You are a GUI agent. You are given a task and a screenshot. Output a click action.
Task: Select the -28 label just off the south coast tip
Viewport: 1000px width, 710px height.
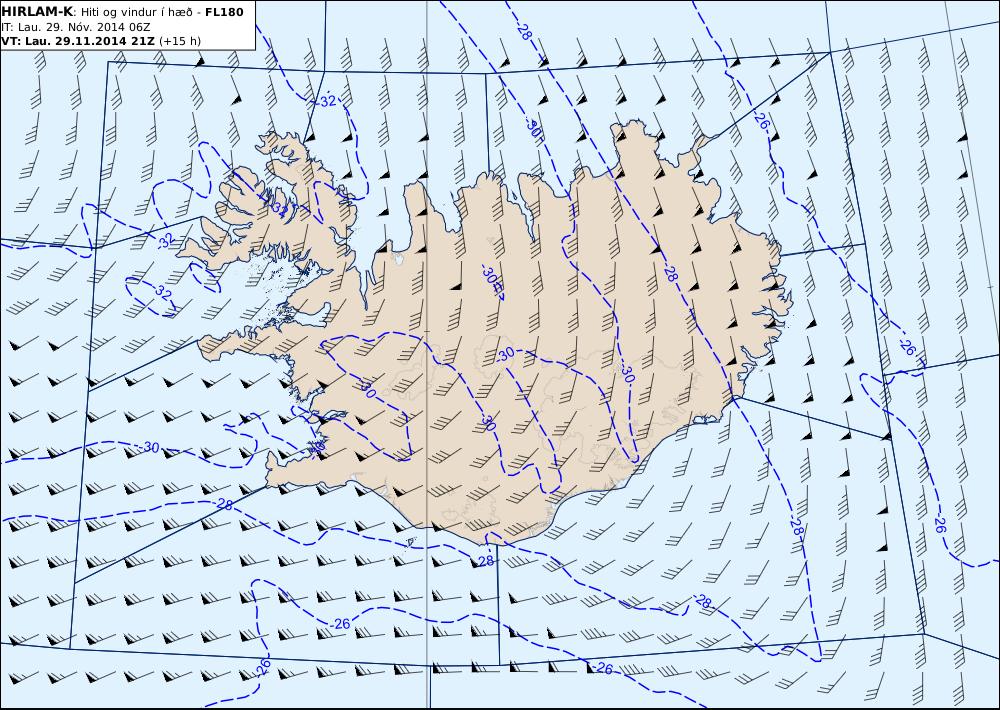coord(485,561)
